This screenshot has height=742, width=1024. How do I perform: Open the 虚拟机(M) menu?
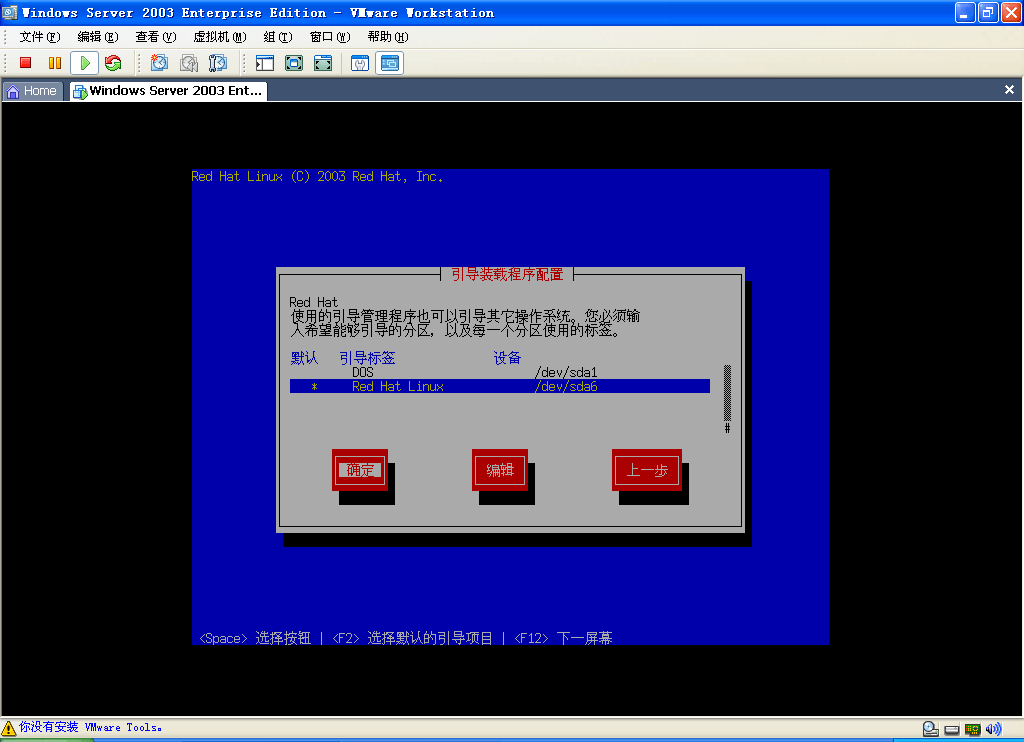(x=219, y=37)
